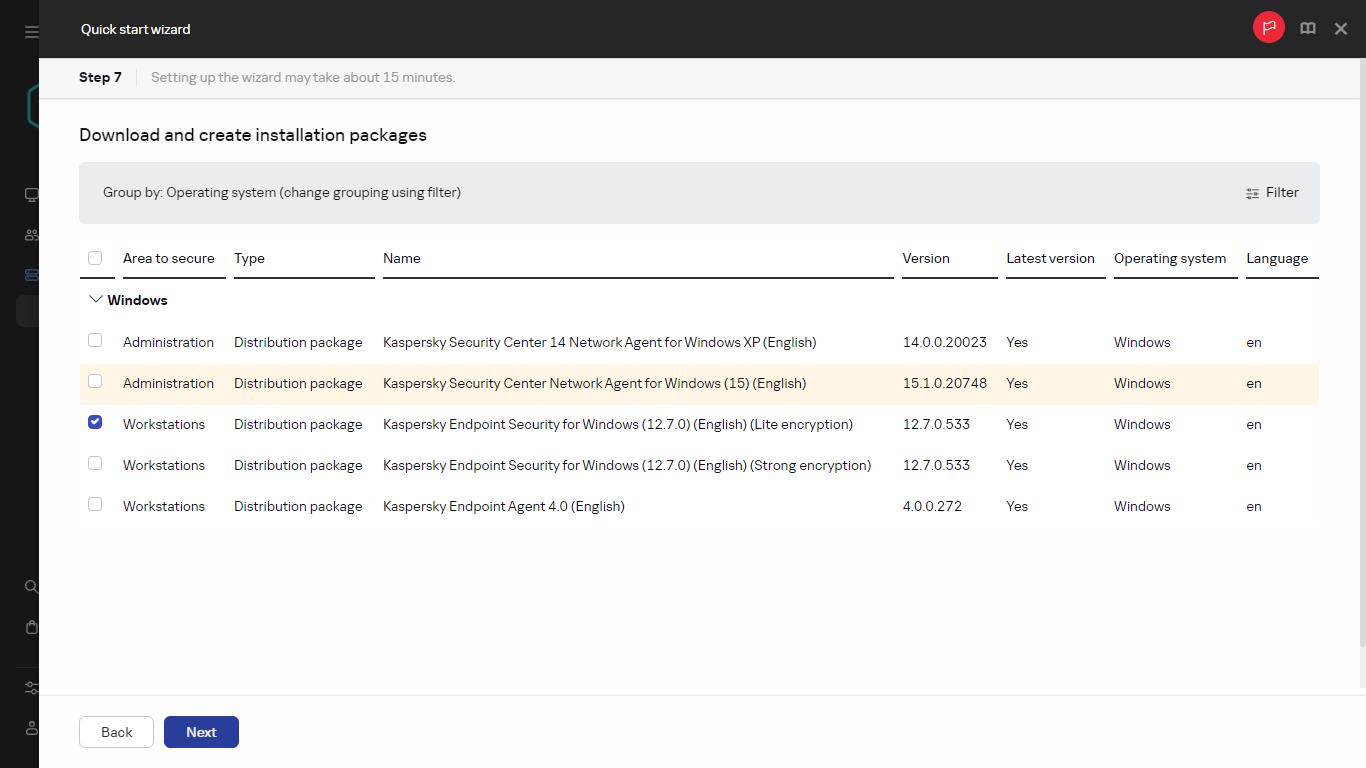Screen dimensions: 1366x768
Task: Click the Next button
Action: pyautogui.click(x=201, y=732)
